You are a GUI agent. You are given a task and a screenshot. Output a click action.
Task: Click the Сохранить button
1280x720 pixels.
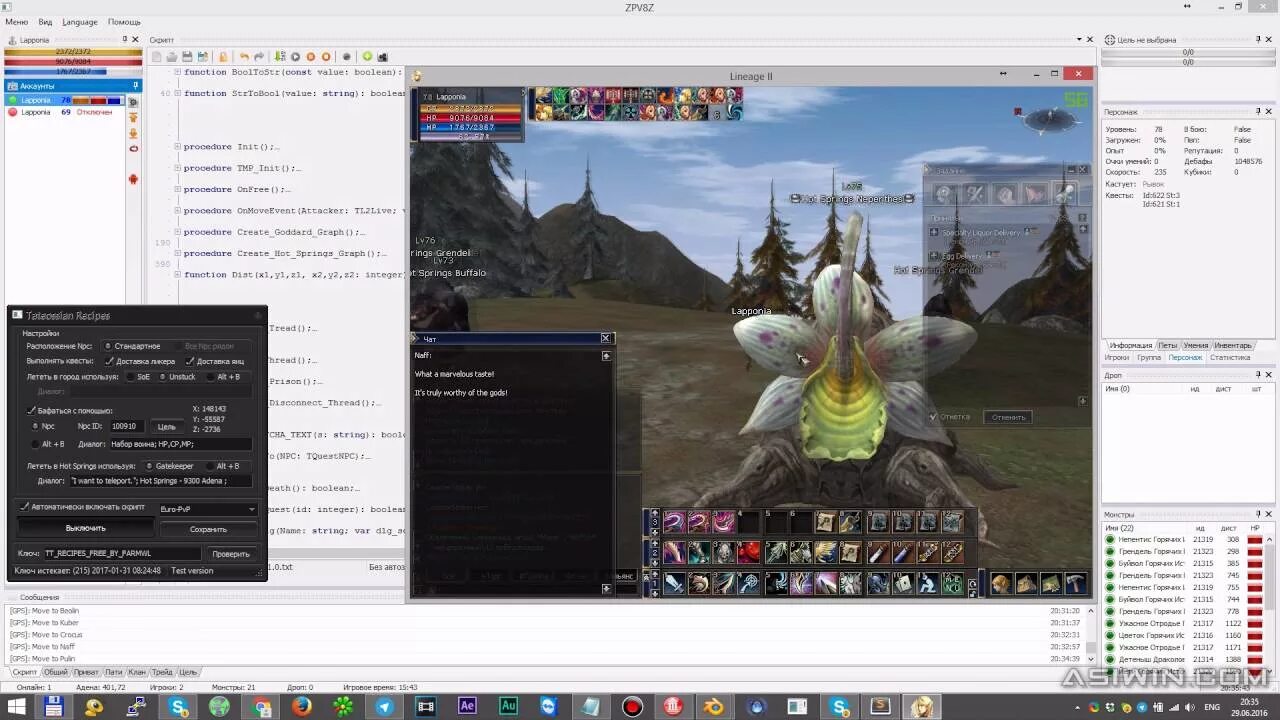click(208, 529)
